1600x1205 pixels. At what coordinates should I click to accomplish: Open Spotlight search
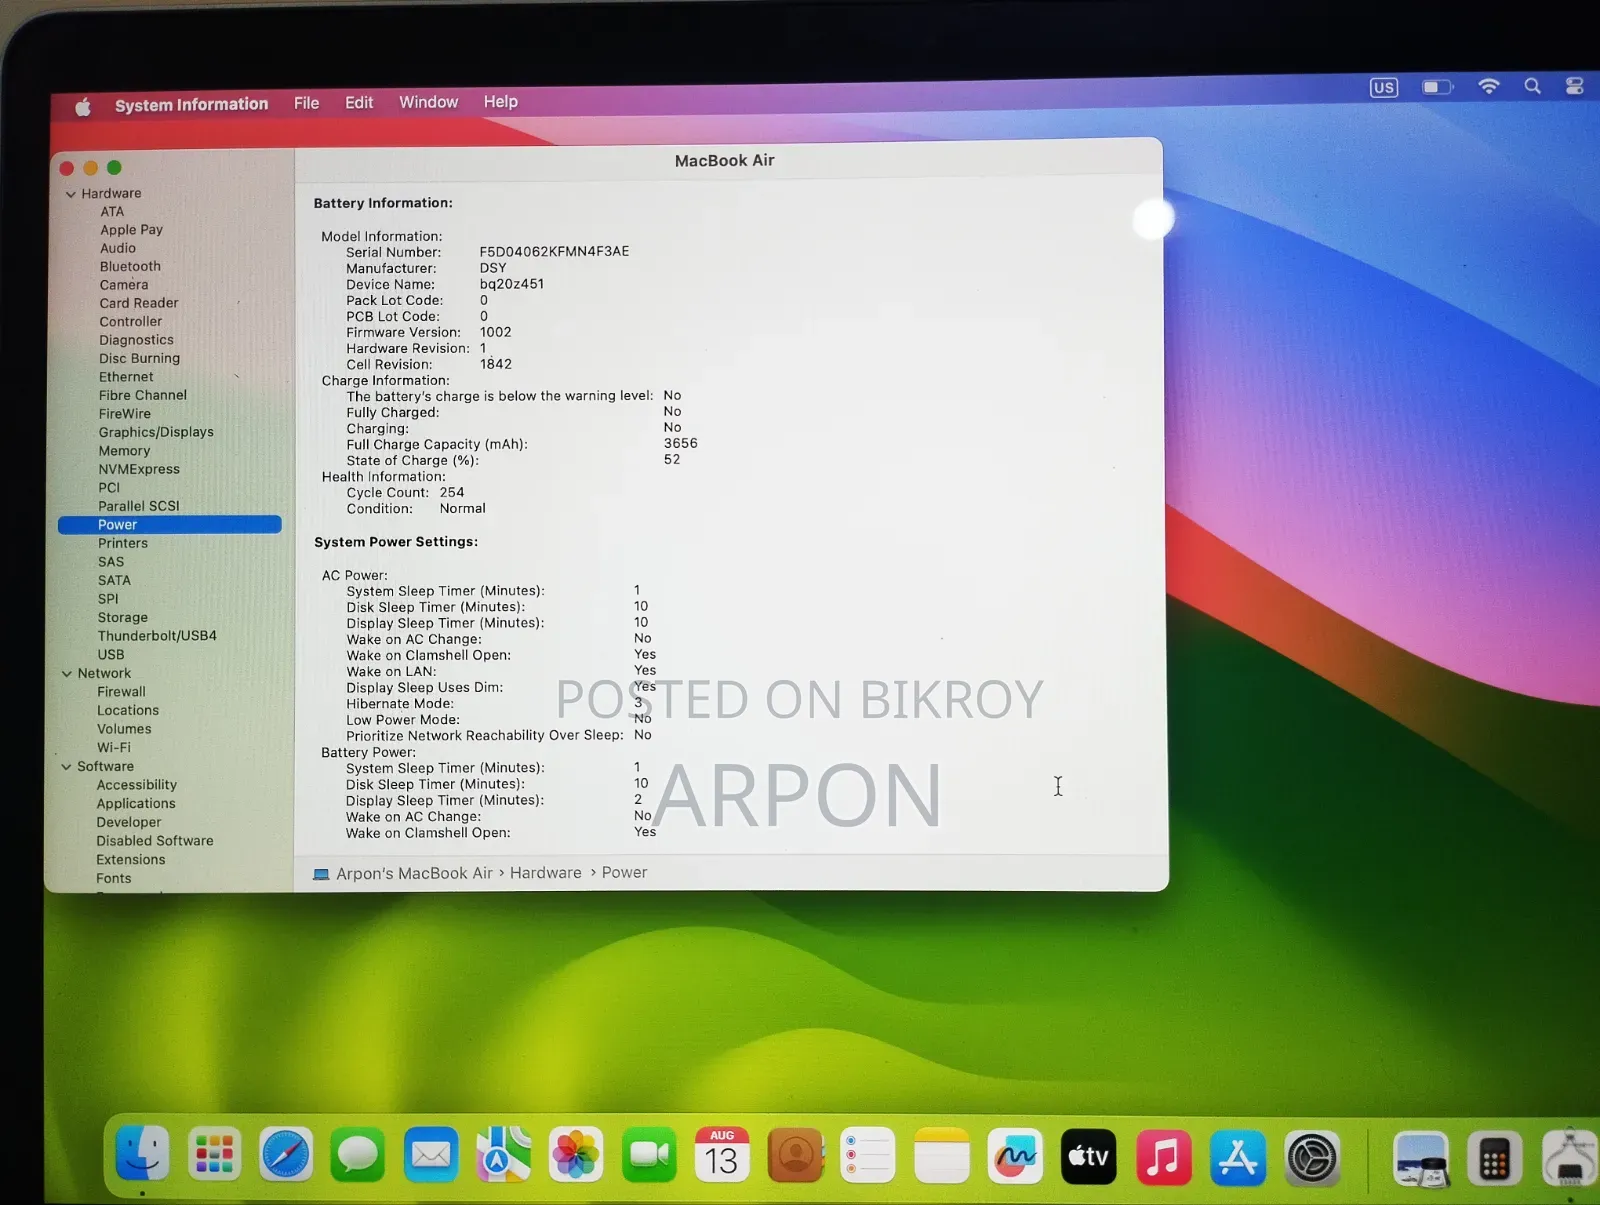point(1532,86)
